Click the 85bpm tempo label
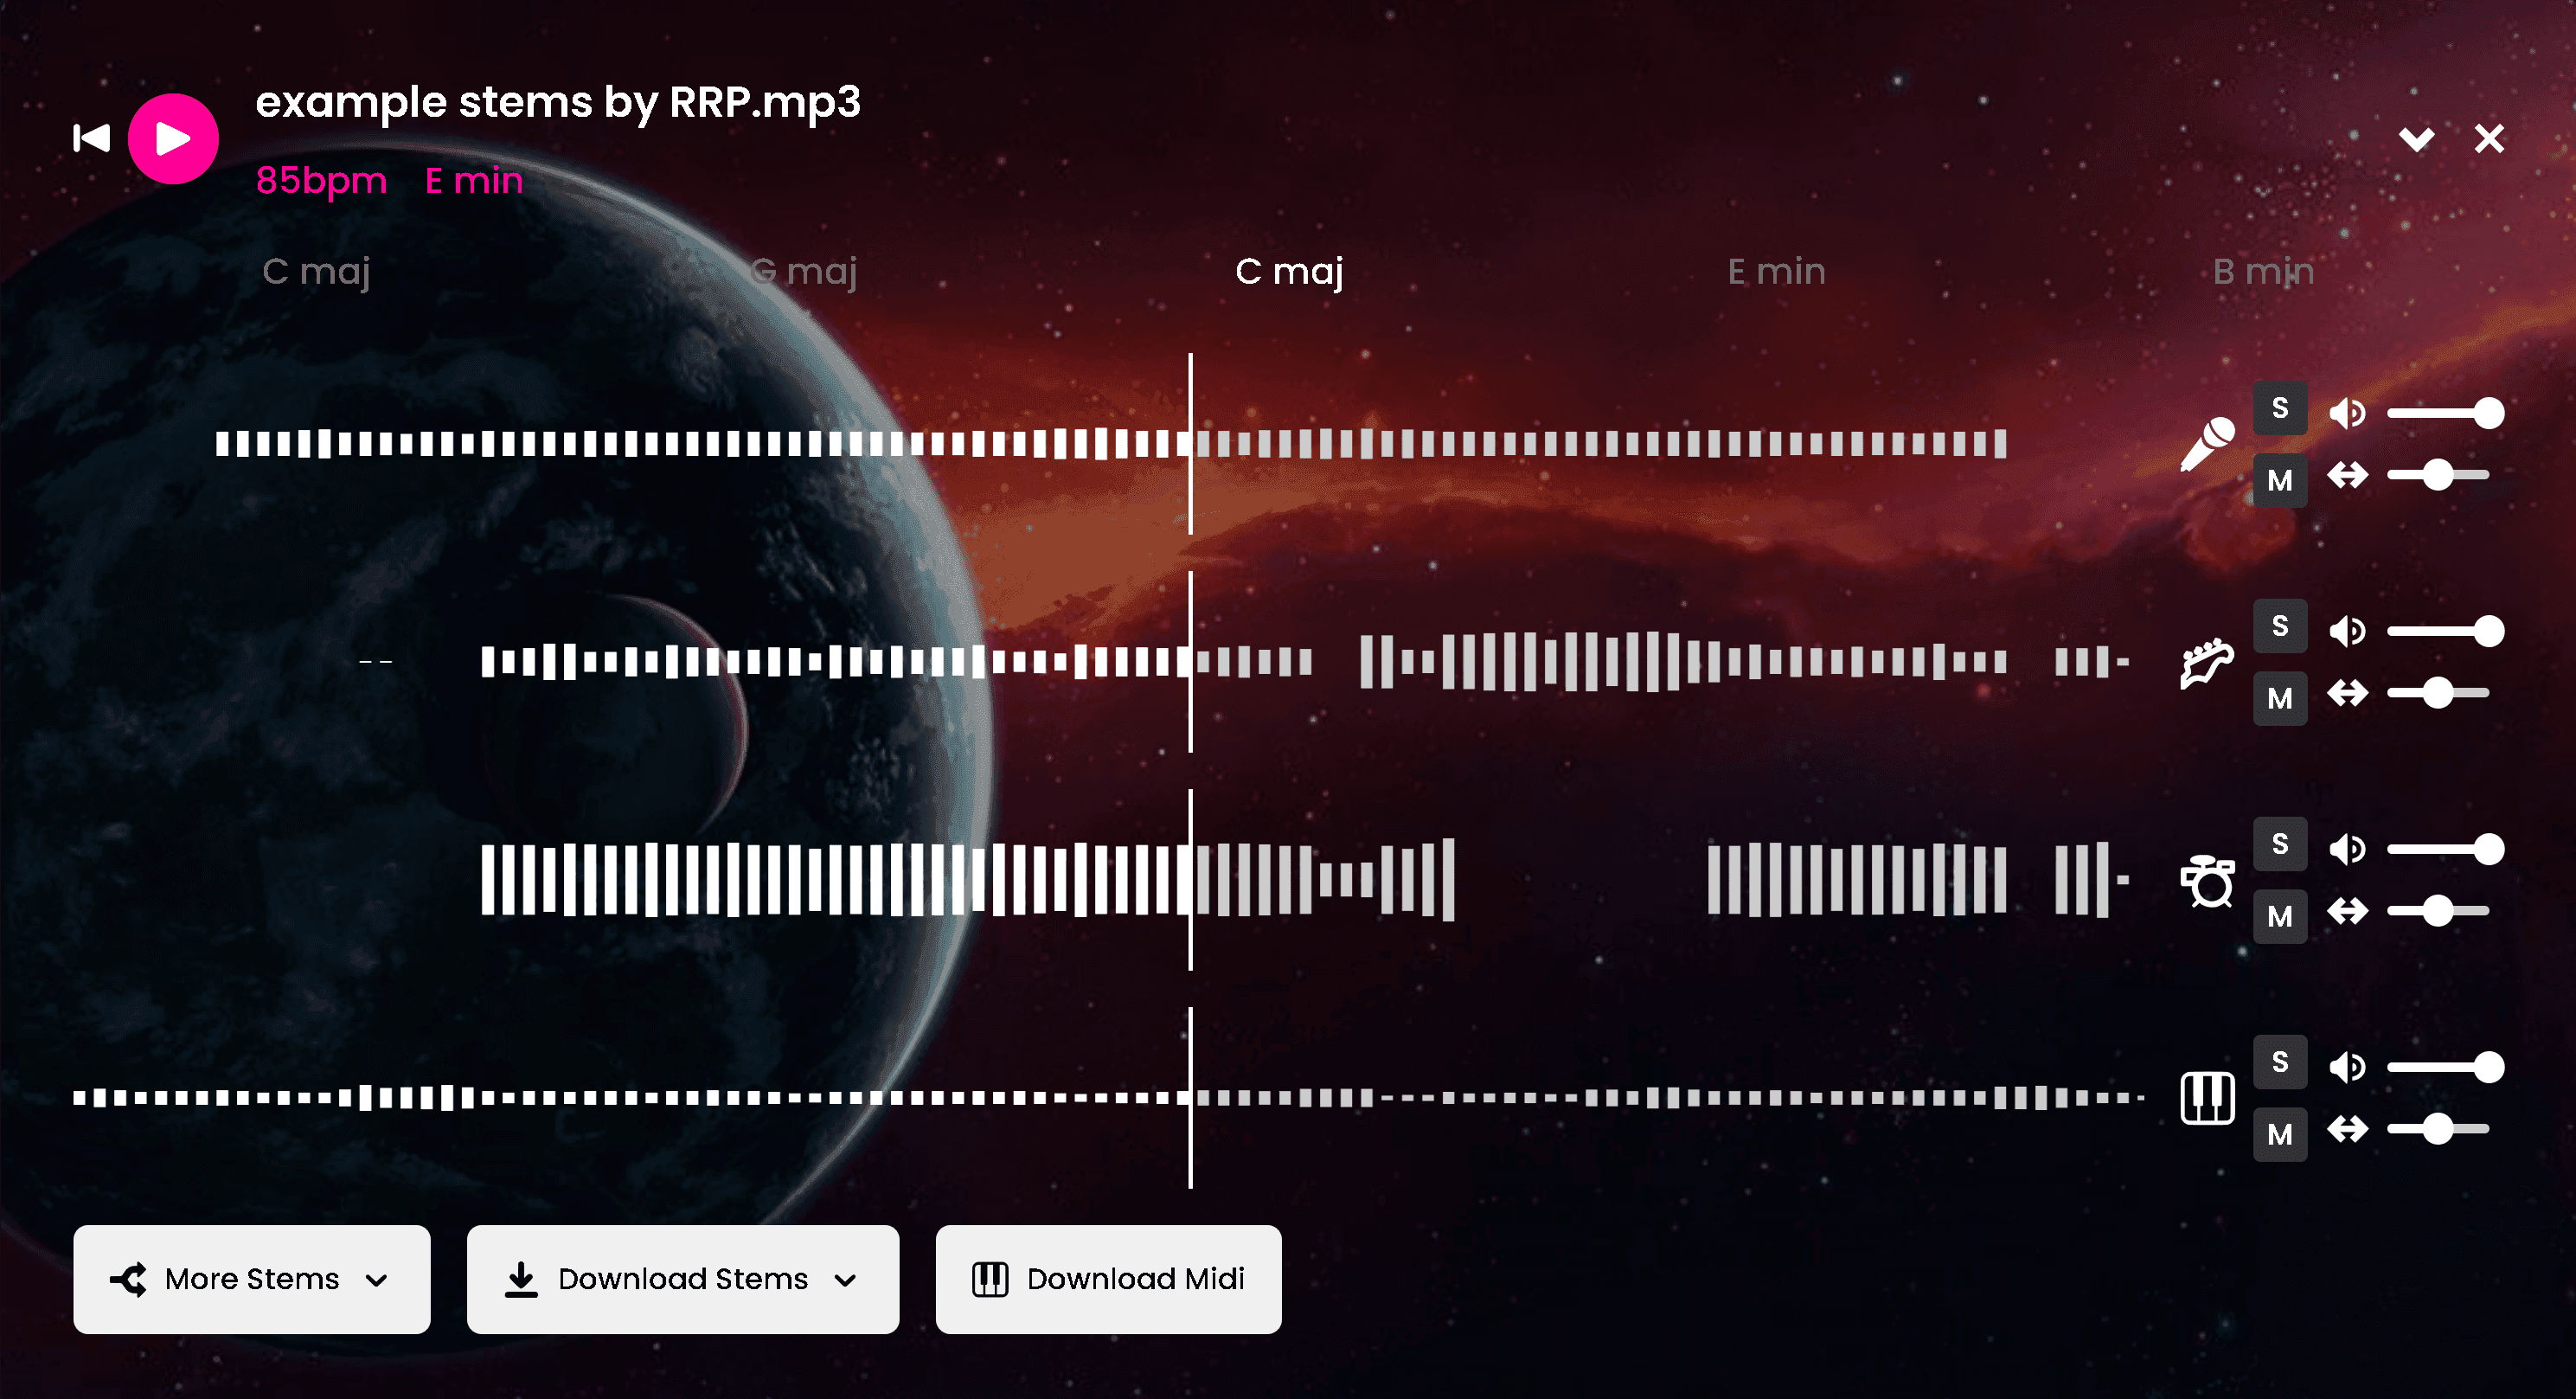Viewport: 2576px width, 1399px height. click(321, 181)
